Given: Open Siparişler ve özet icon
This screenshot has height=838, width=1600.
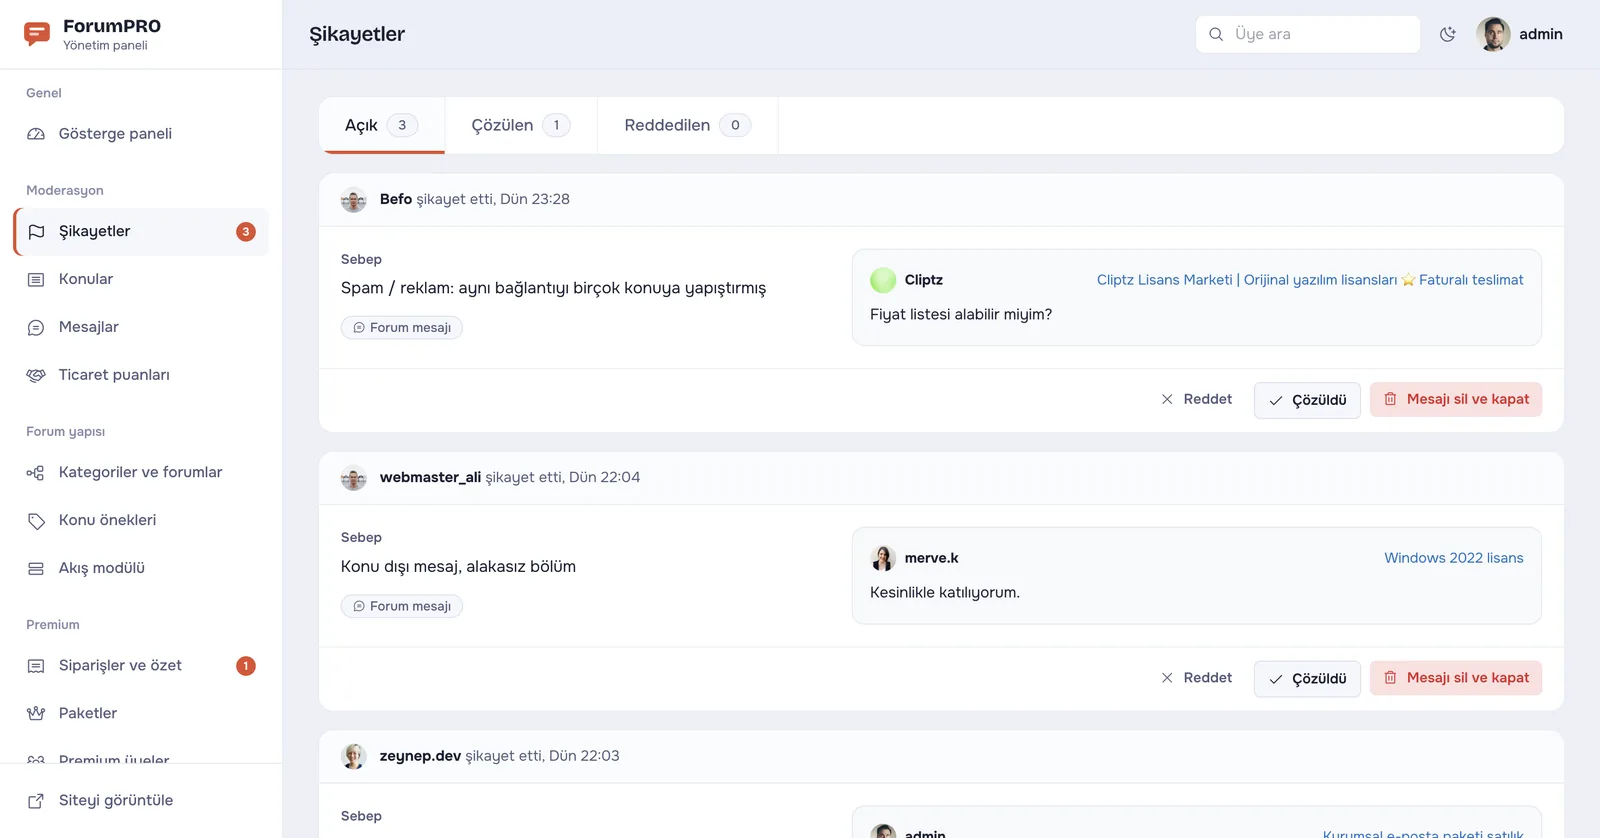Looking at the screenshot, I should click(36, 666).
